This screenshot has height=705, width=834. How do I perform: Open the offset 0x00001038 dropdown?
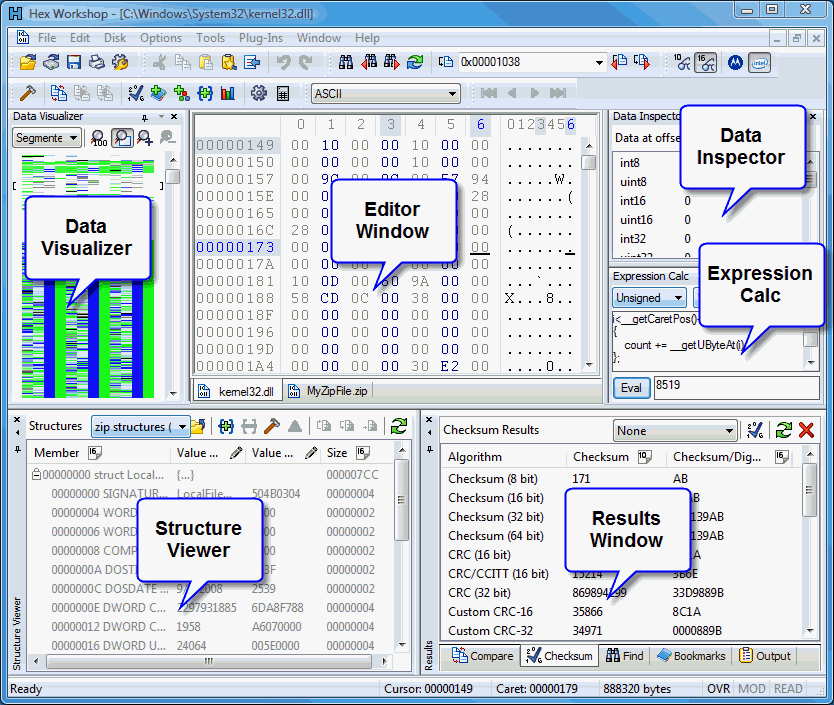click(599, 63)
